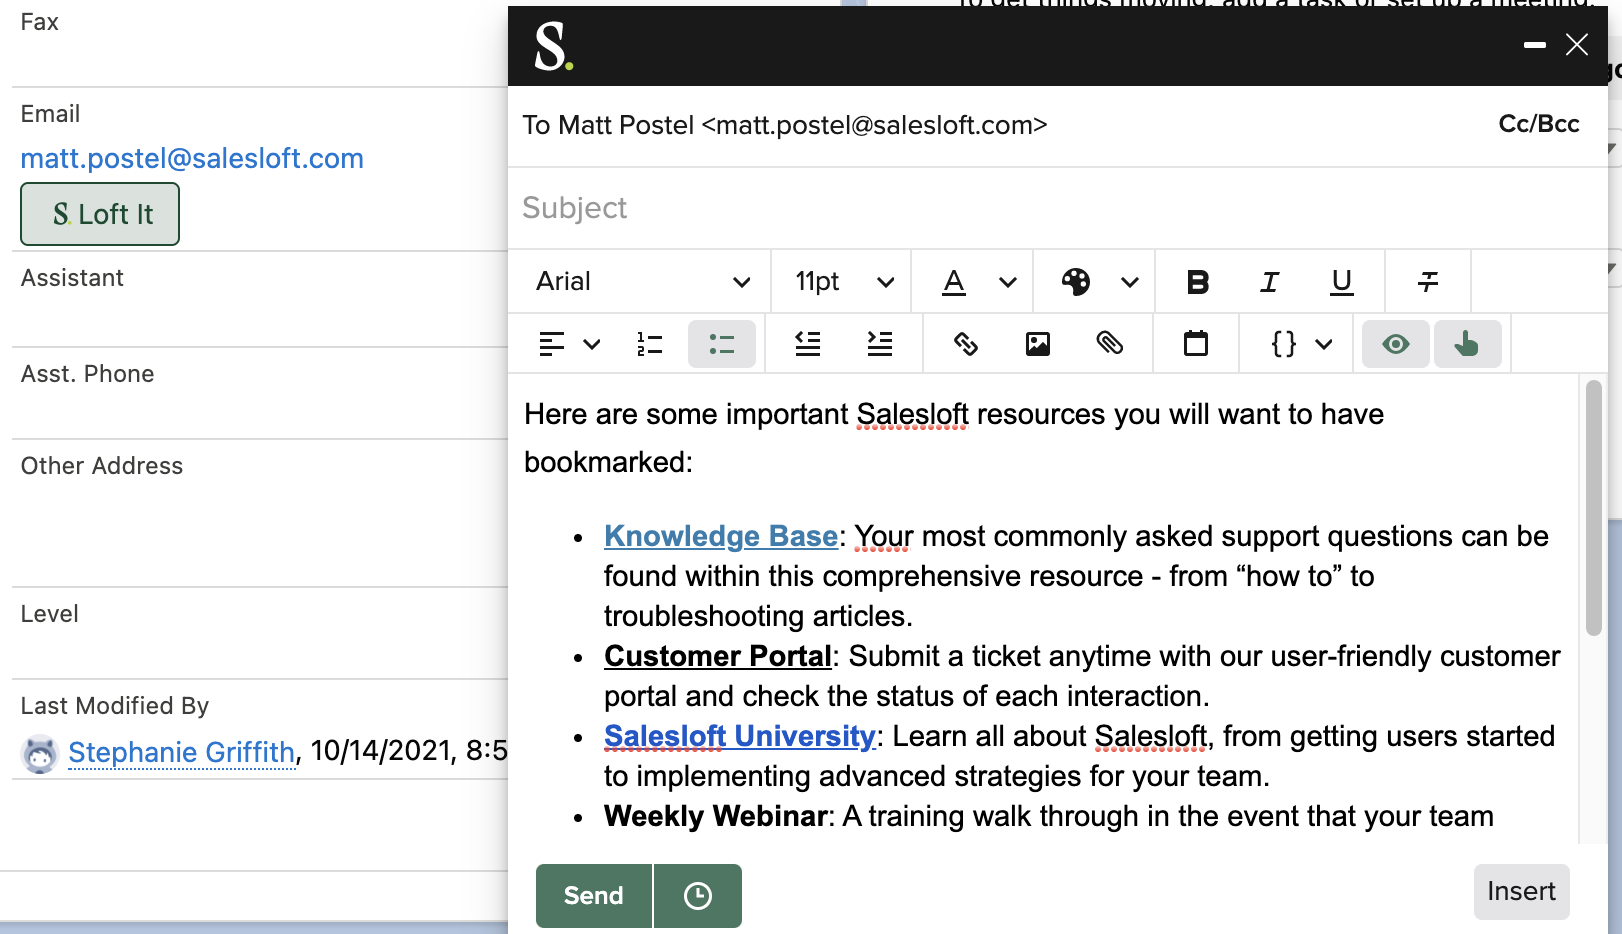
Task: Click the text alignment icon
Action: pyautogui.click(x=552, y=344)
